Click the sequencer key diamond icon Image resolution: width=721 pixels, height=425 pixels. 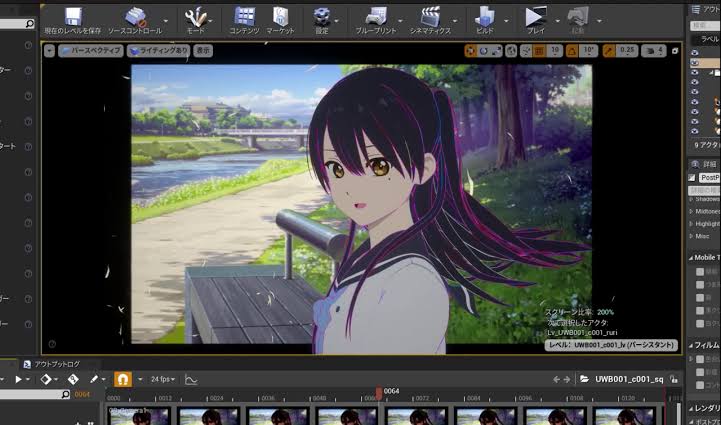pyautogui.click(x=46, y=379)
